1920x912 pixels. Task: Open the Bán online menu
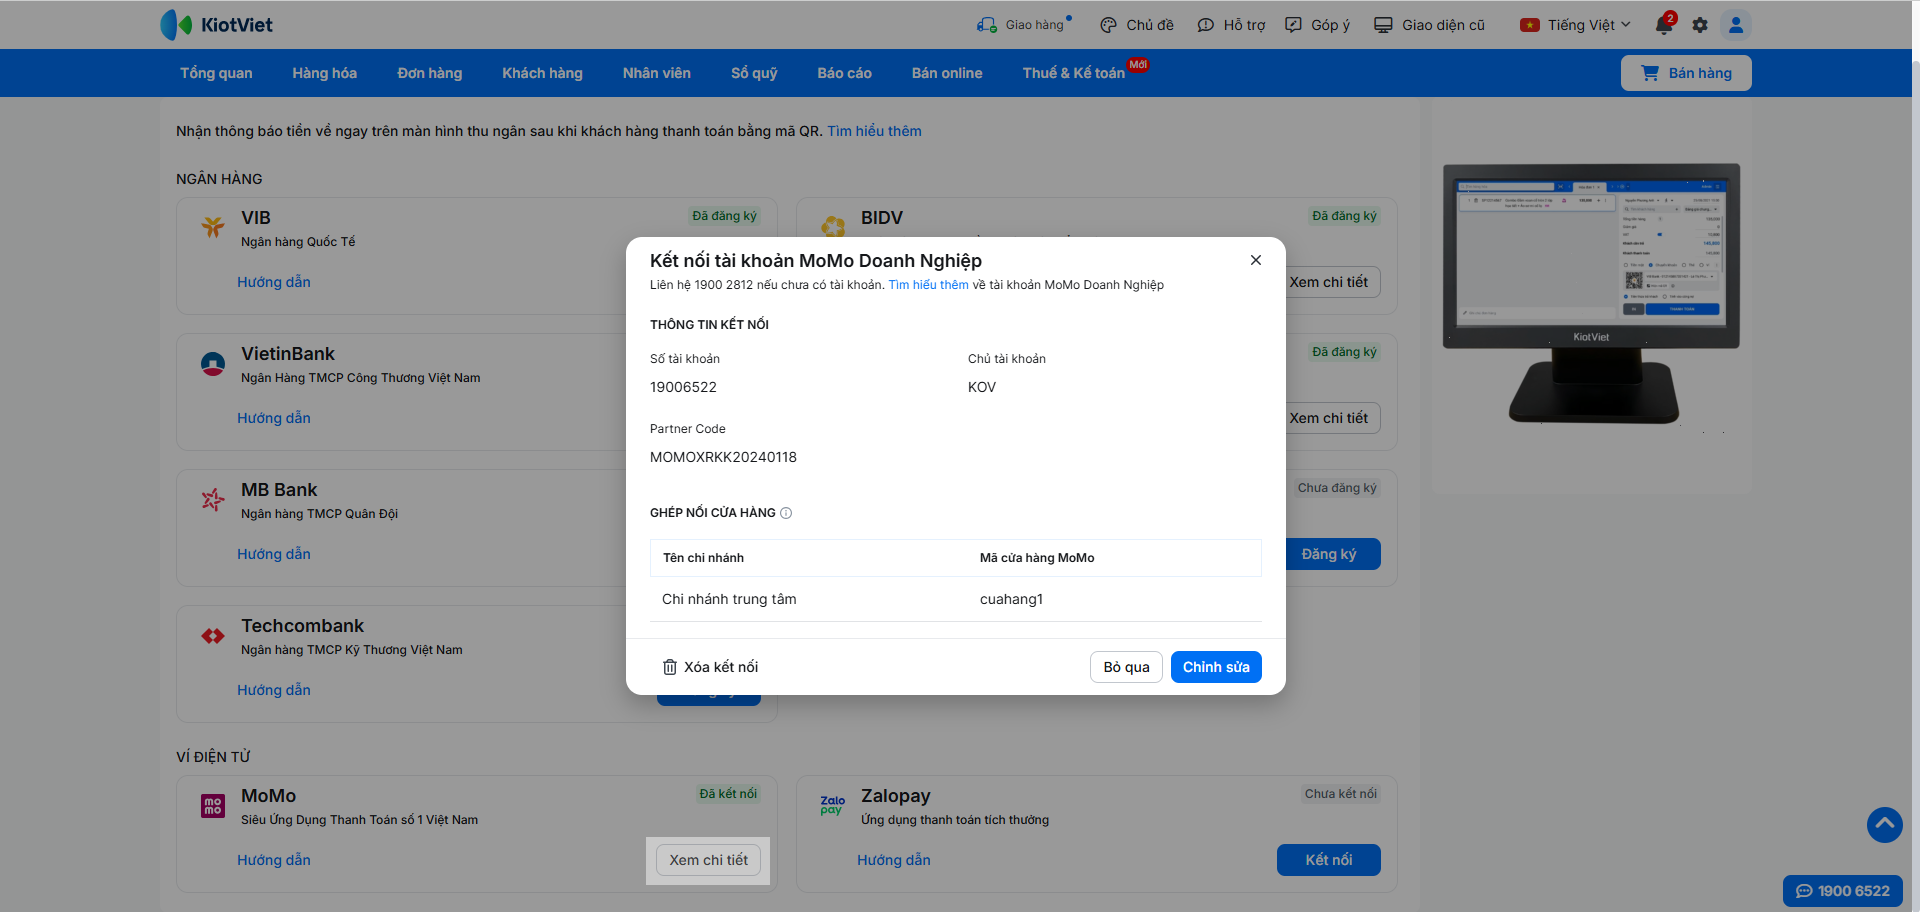[x=947, y=73]
